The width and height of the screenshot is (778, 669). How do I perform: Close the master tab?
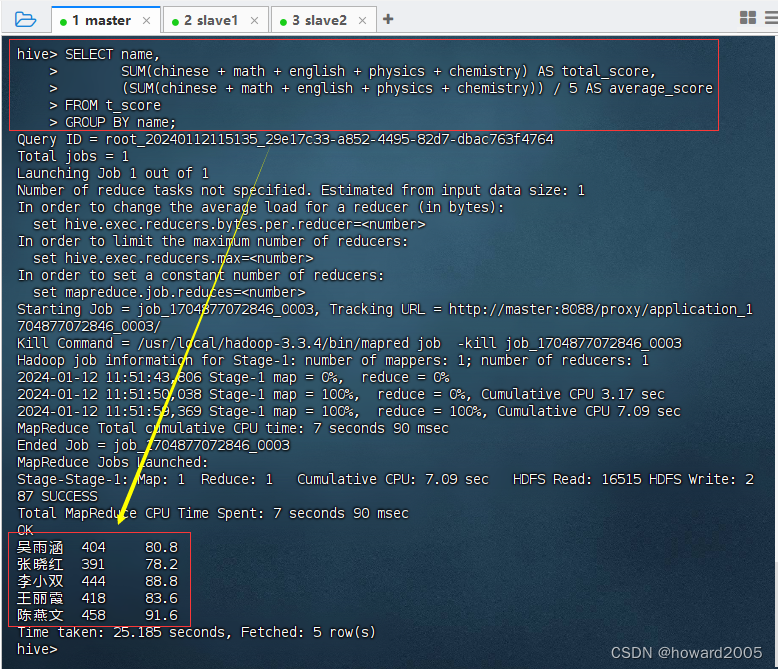[x=146, y=20]
